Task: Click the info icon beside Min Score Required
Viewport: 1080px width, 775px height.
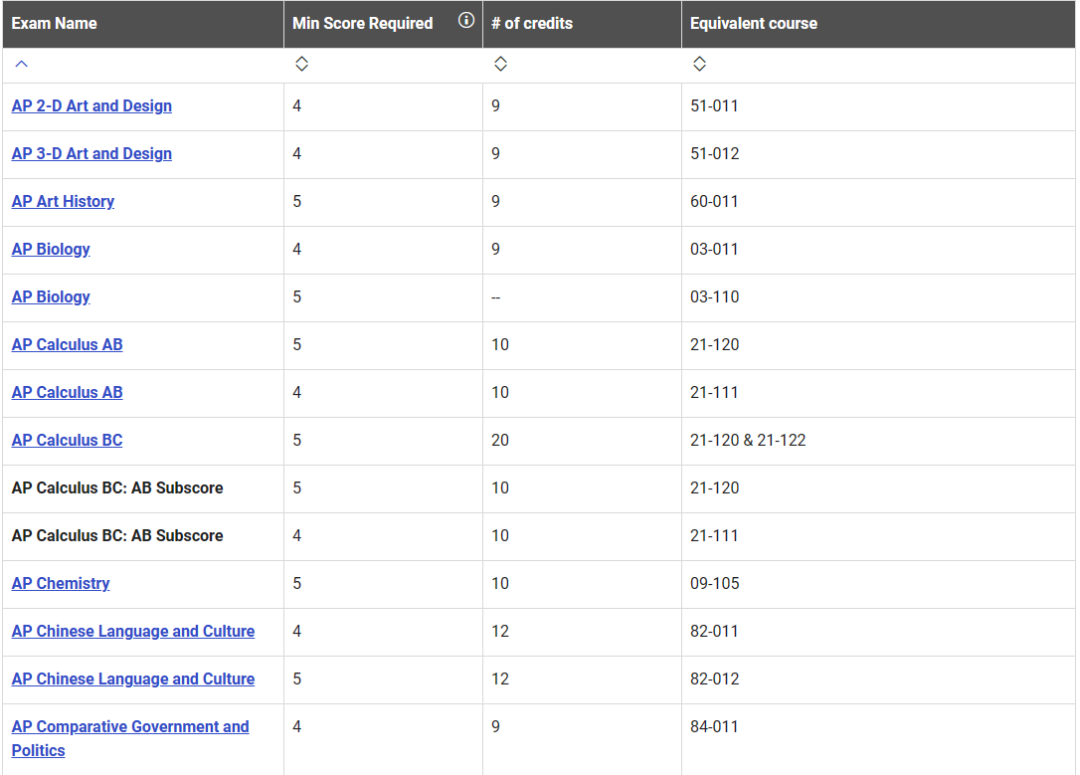Action: pyautogui.click(x=466, y=21)
